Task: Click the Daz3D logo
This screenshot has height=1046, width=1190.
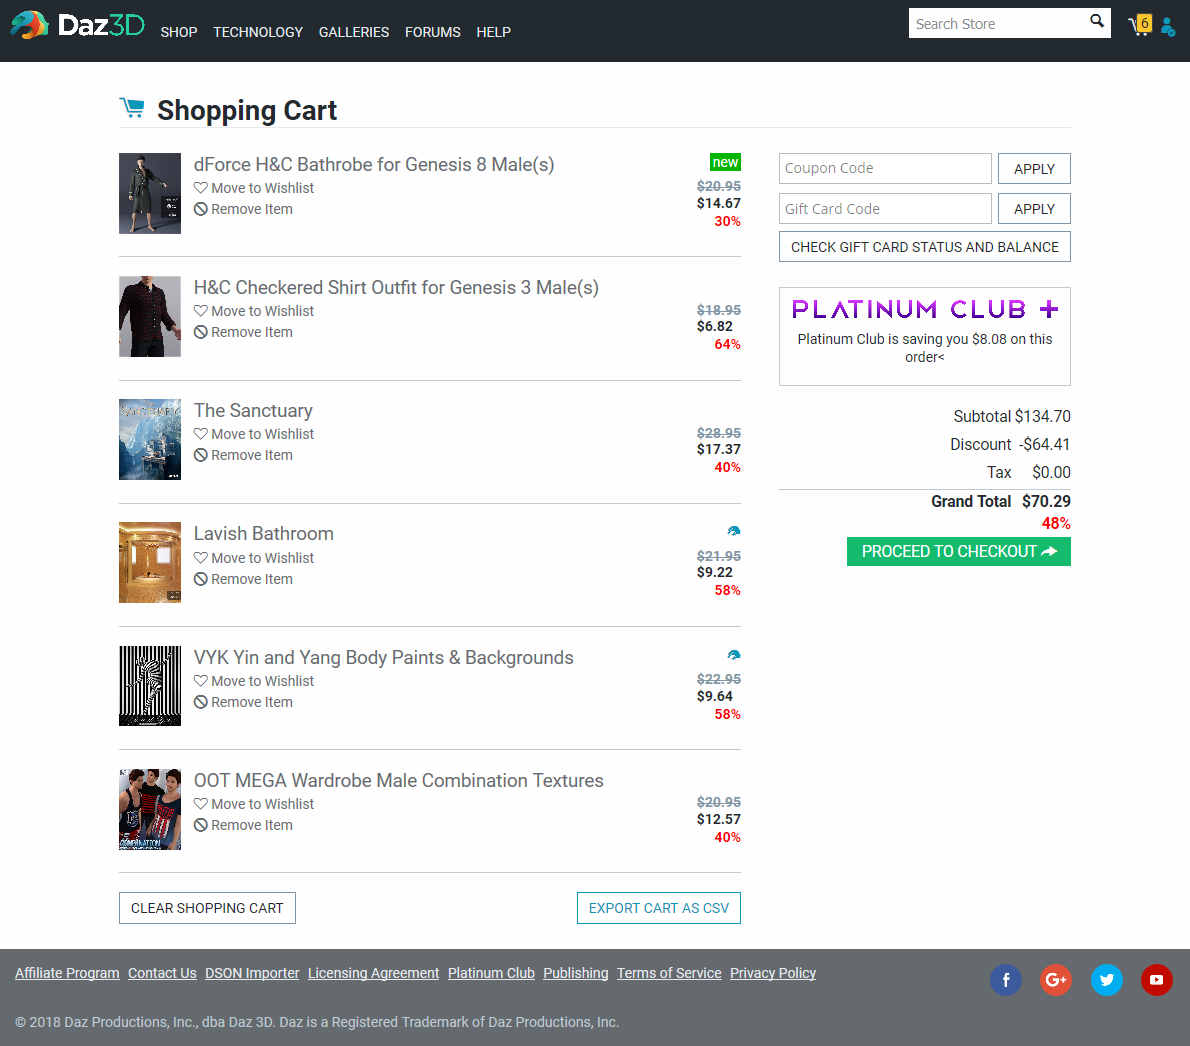Action: (78, 24)
